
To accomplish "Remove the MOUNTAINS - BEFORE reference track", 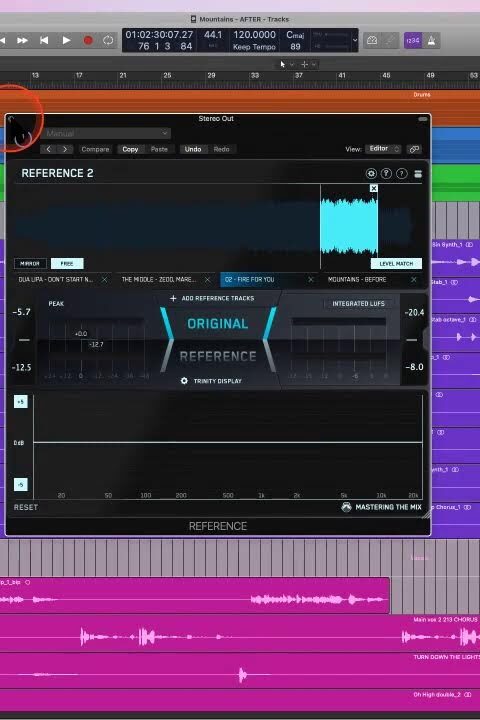I will tap(414, 280).
